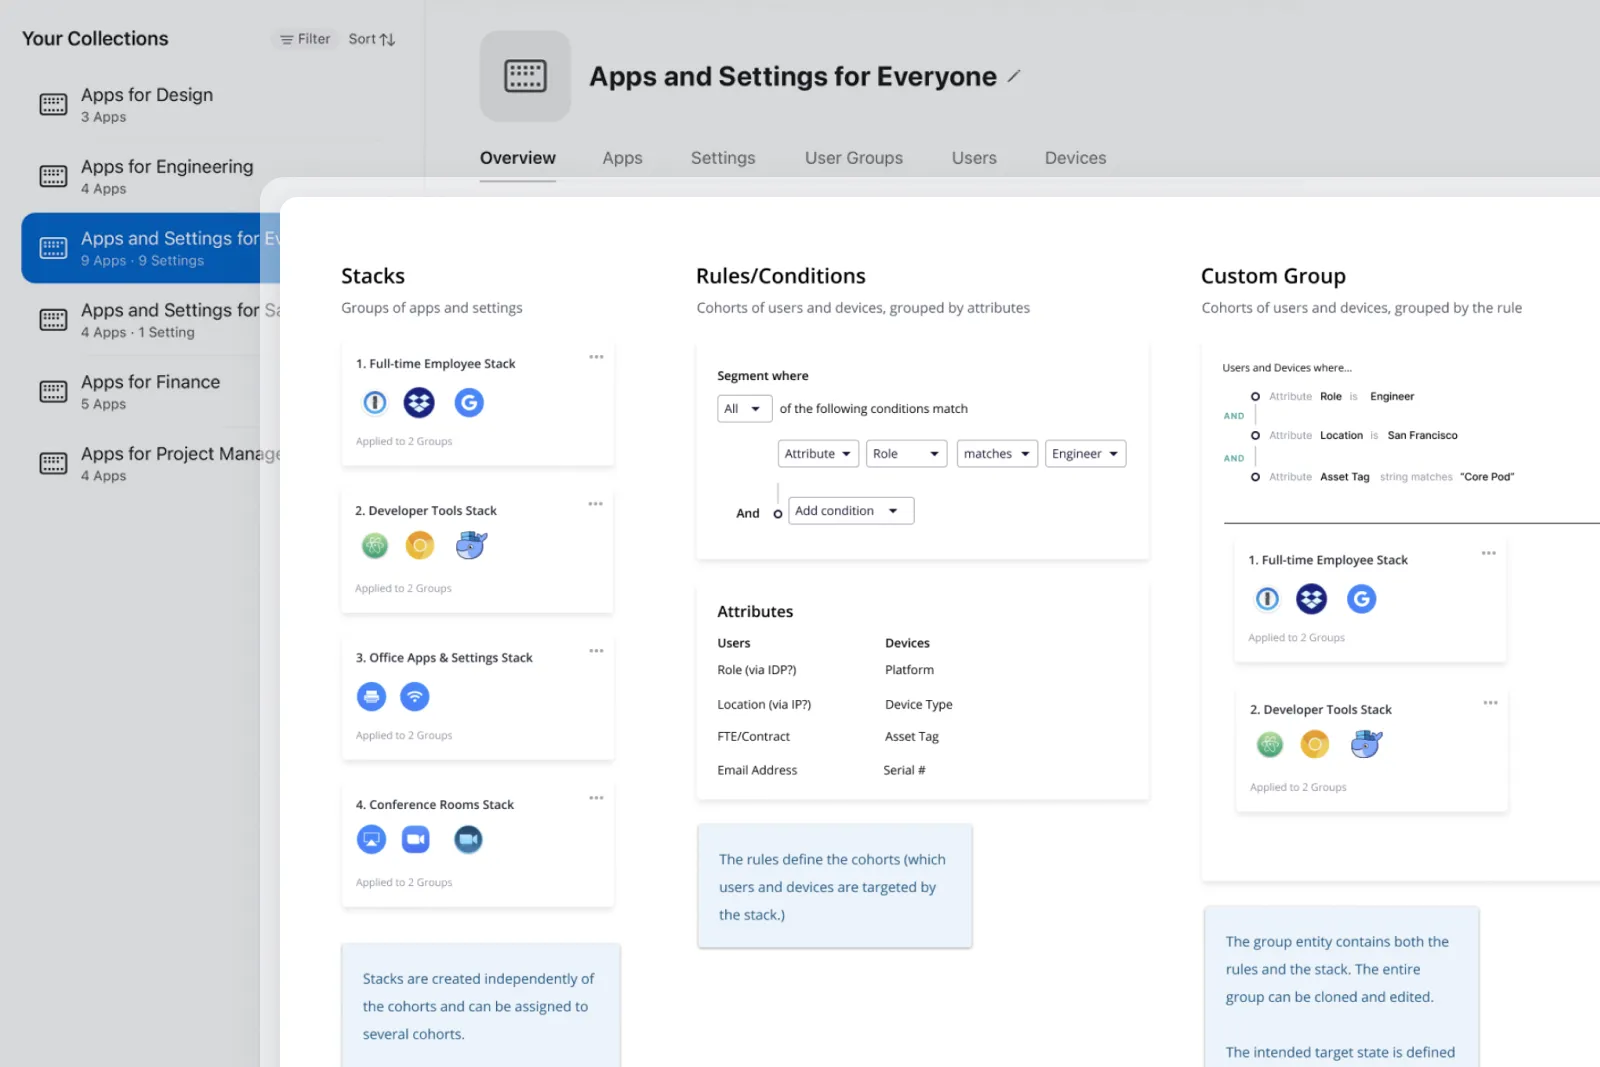Click the Email Address user attribute
This screenshot has height=1067, width=1600.
tap(757, 770)
